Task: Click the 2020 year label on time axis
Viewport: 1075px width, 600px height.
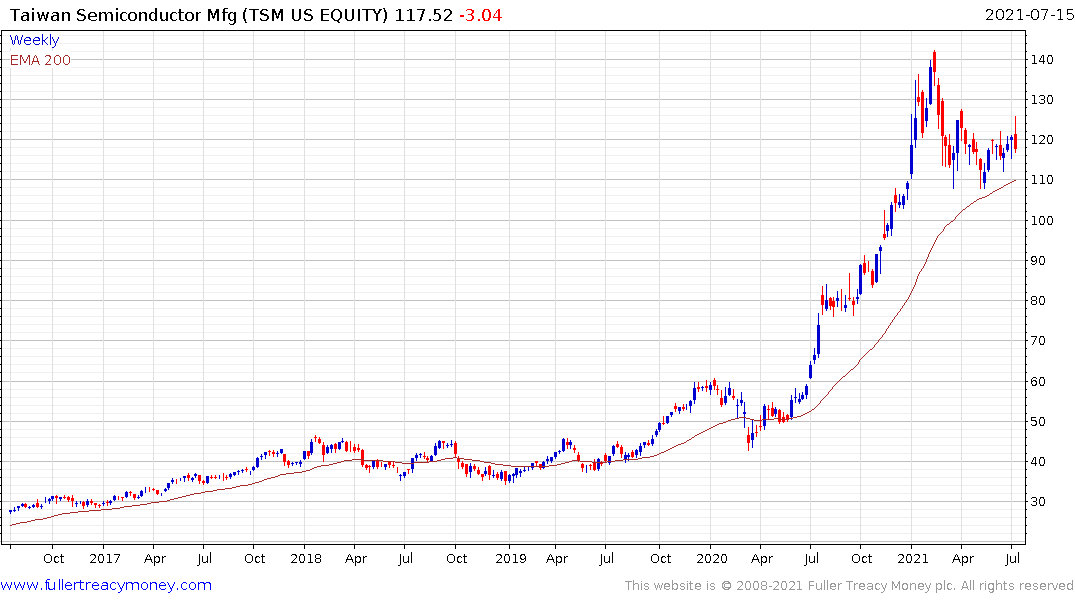Action: click(712, 559)
